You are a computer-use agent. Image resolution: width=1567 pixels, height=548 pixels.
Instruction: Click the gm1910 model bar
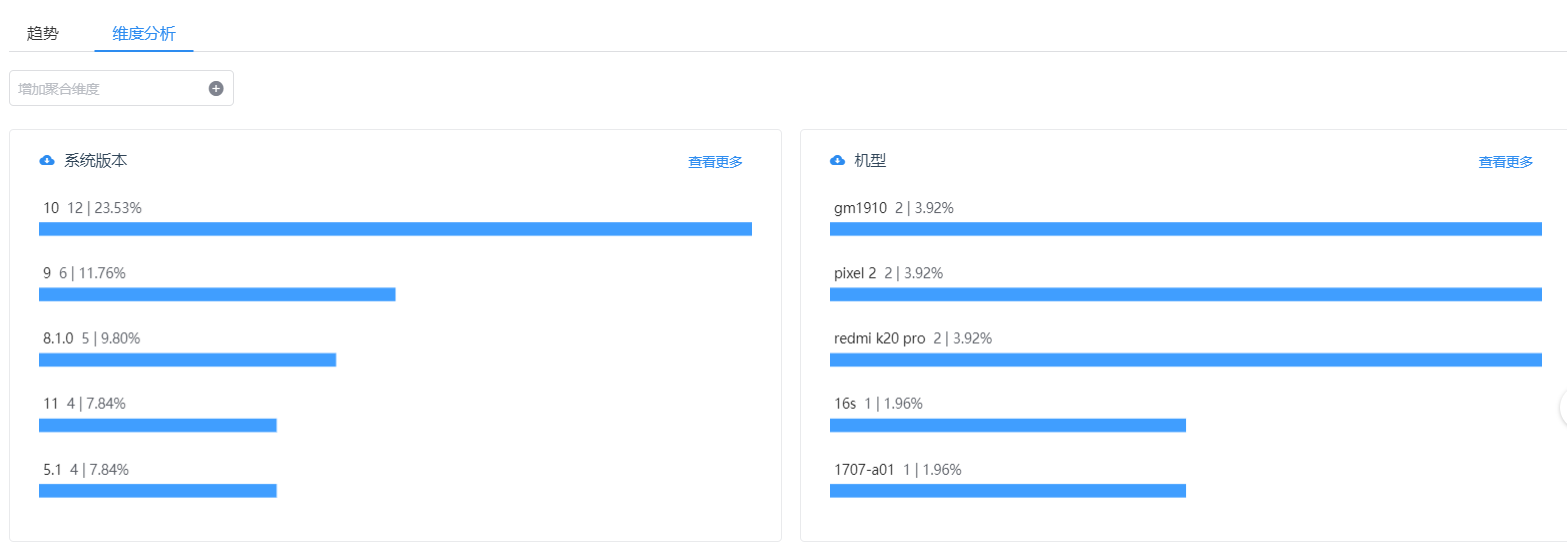[1186, 229]
